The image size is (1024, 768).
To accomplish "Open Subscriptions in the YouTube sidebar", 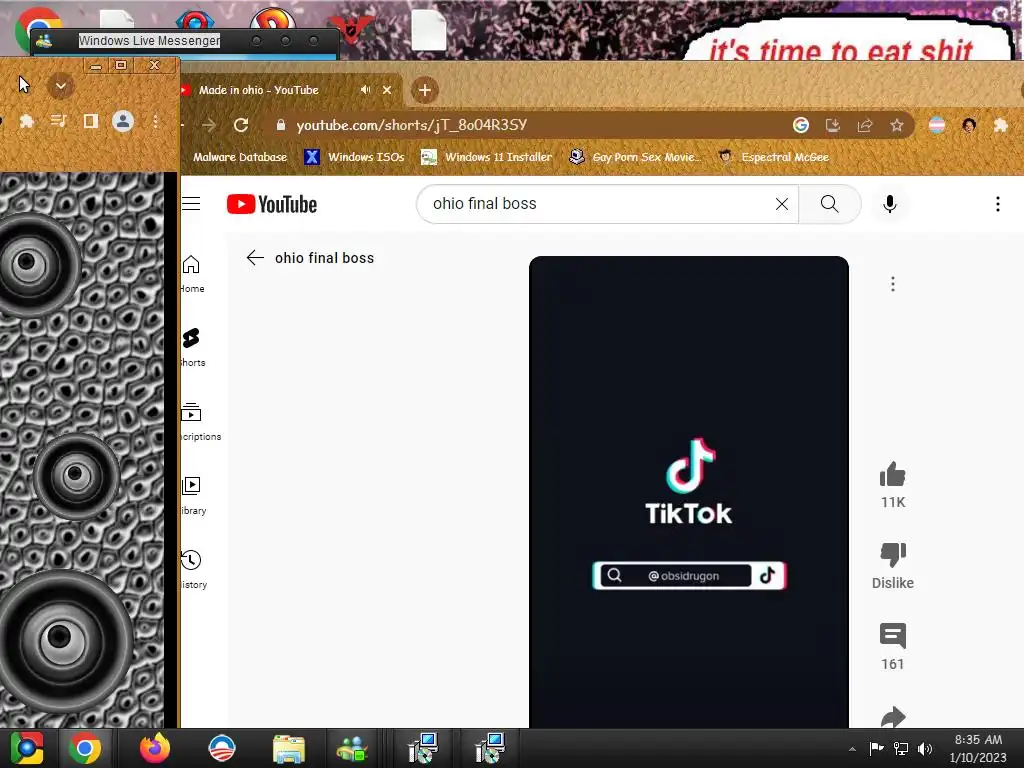I will coord(200,422).
